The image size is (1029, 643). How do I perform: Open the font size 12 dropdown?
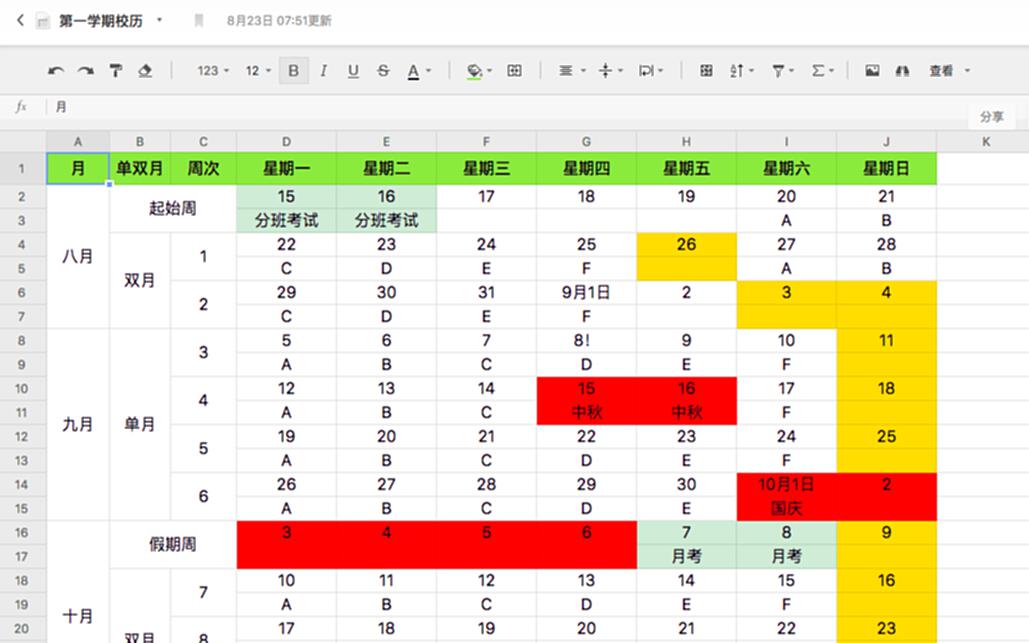coord(258,71)
